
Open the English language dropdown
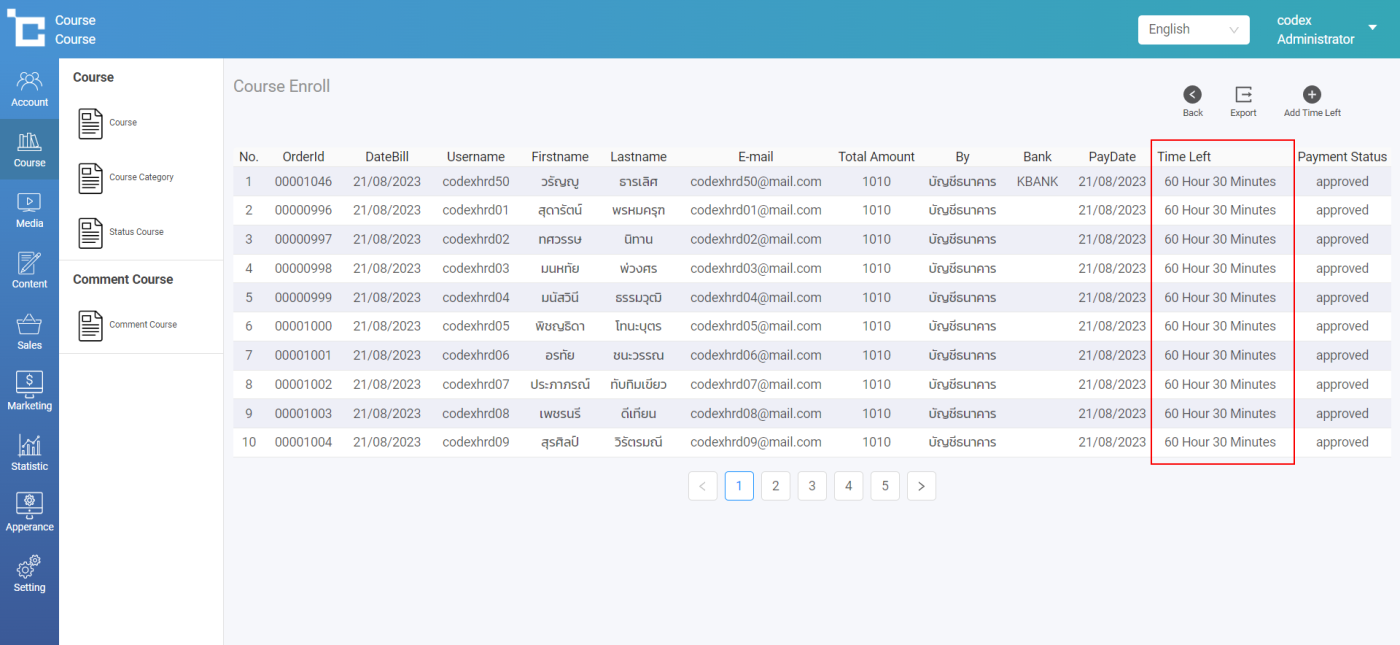coord(1193,30)
